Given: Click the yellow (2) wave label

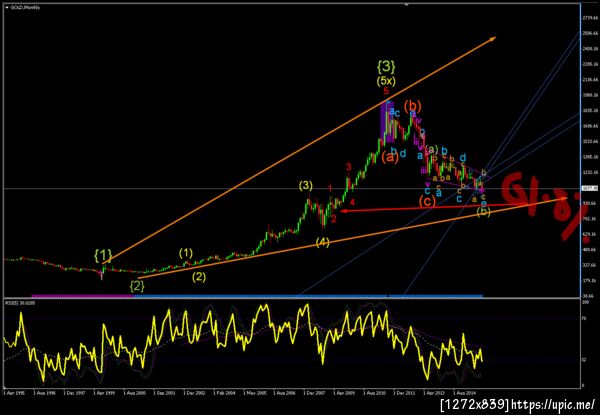Looking at the screenshot, I should (x=199, y=277).
